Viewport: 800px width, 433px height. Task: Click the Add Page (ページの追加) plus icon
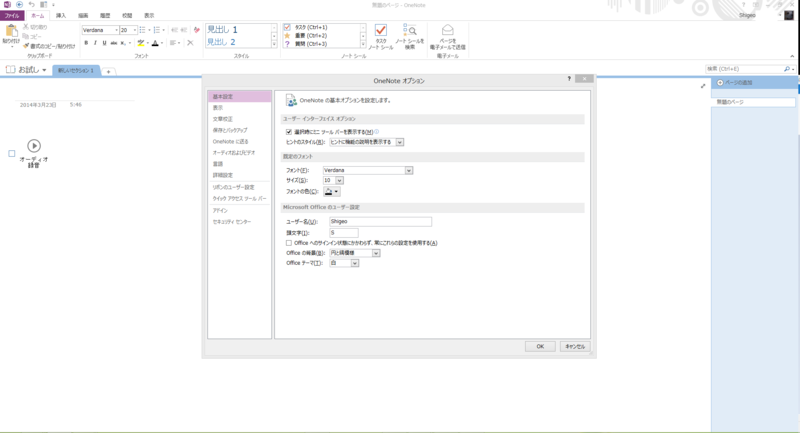point(720,83)
